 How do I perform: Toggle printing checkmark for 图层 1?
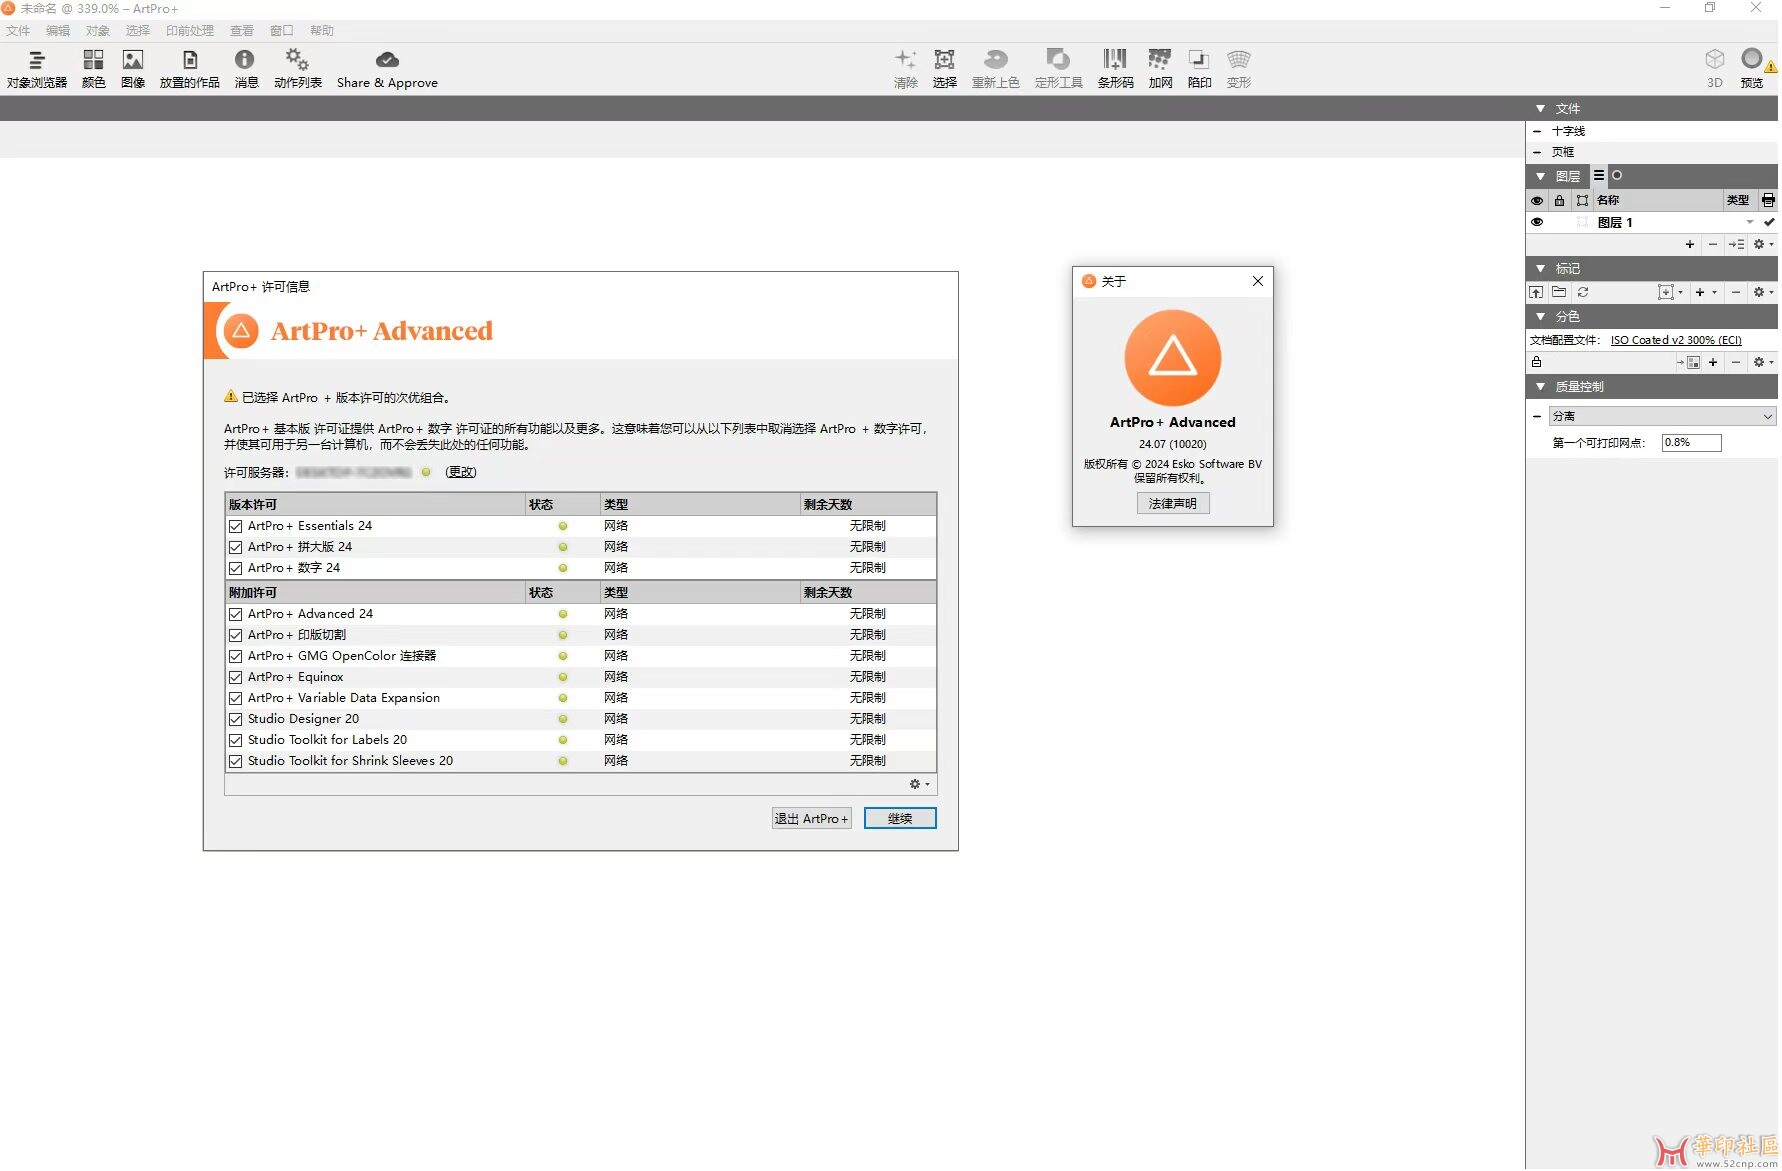(x=1769, y=222)
